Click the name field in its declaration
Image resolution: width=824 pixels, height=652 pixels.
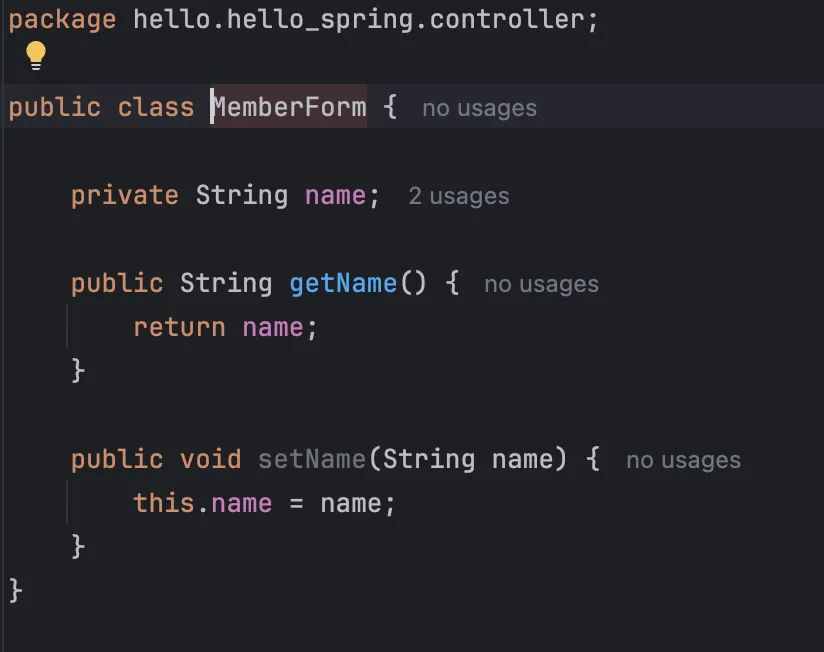click(335, 195)
